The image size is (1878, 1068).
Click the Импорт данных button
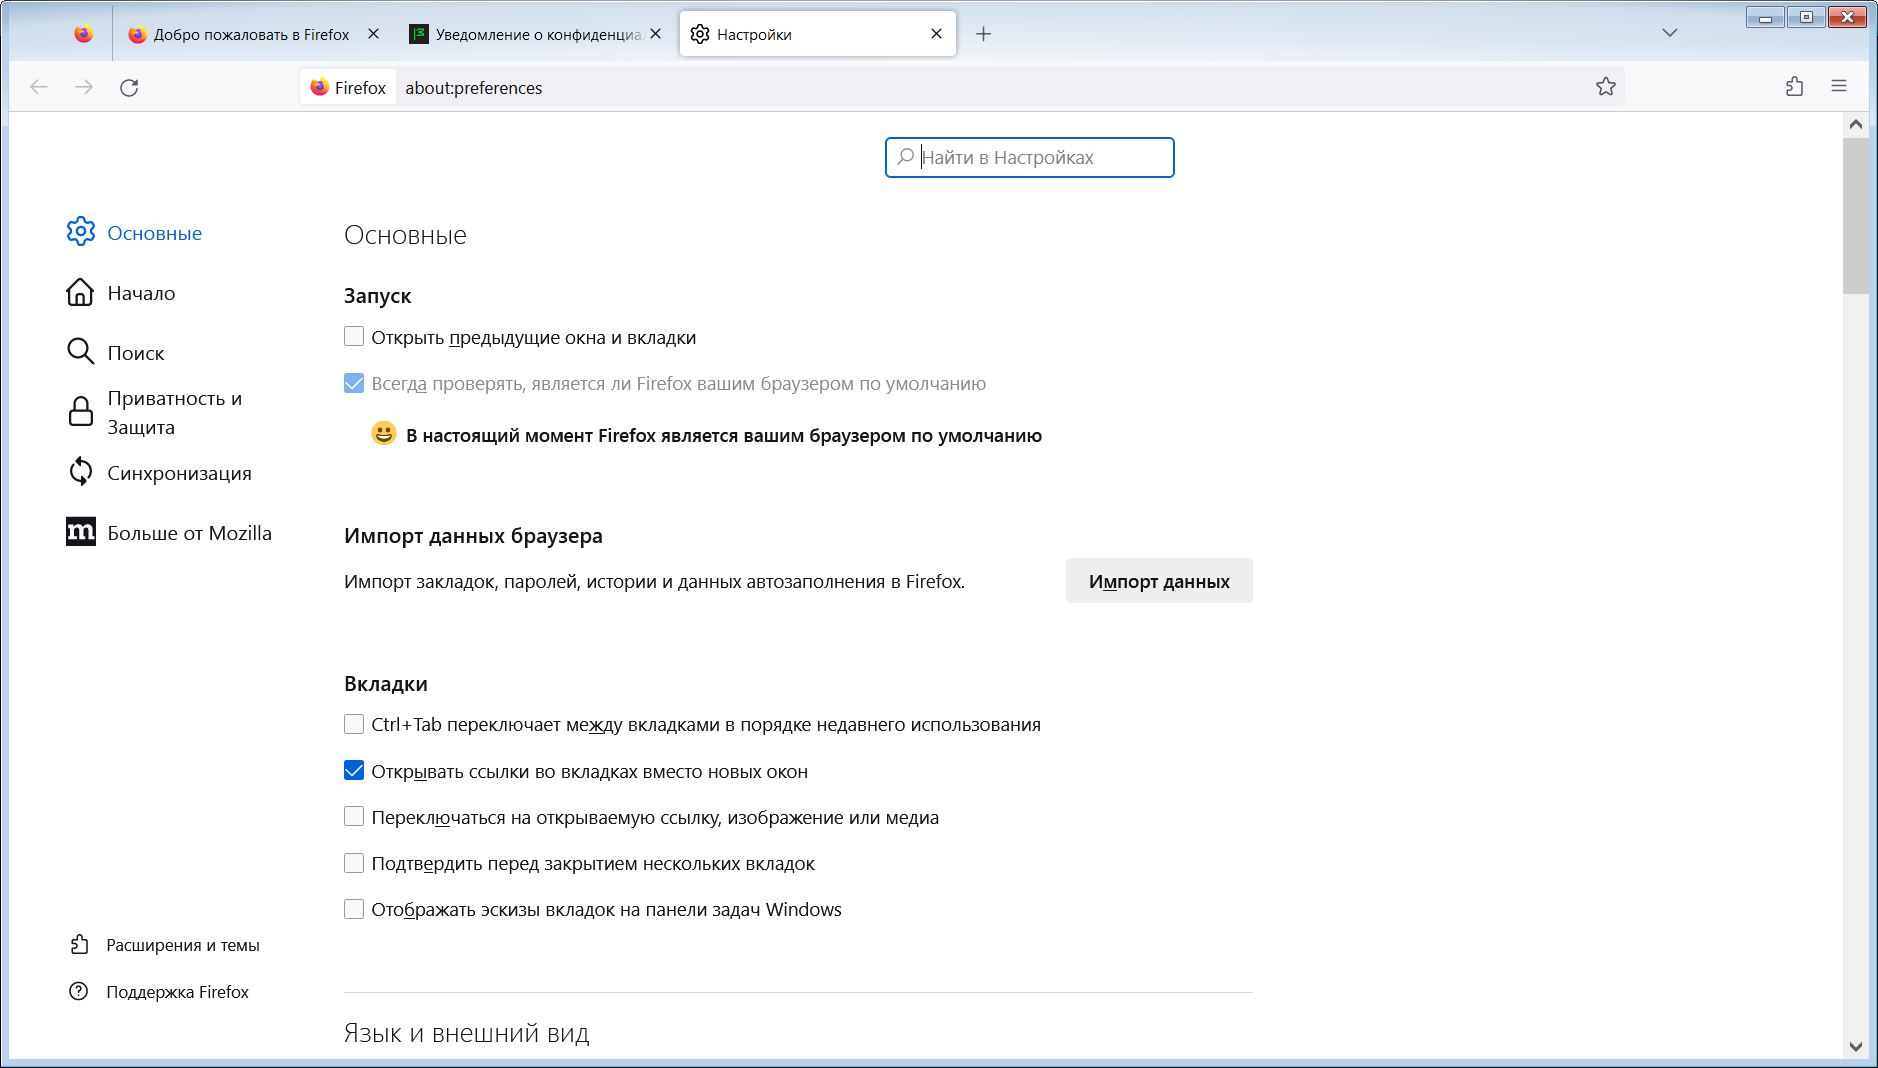tap(1158, 581)
